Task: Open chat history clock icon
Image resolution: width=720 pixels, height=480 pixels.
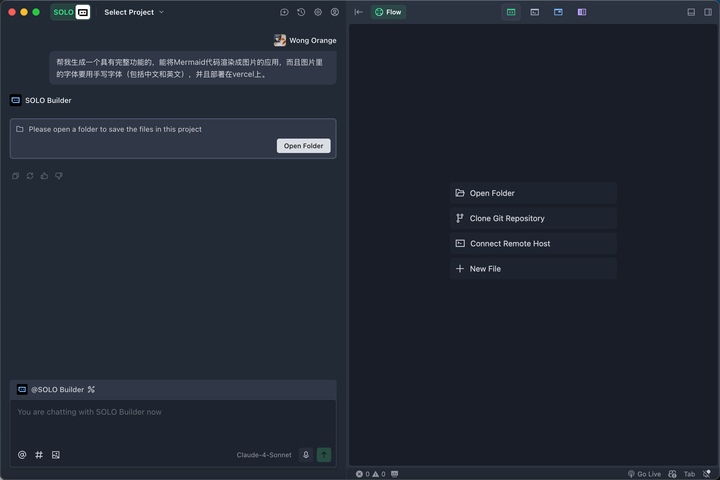Action: [301, 12]
